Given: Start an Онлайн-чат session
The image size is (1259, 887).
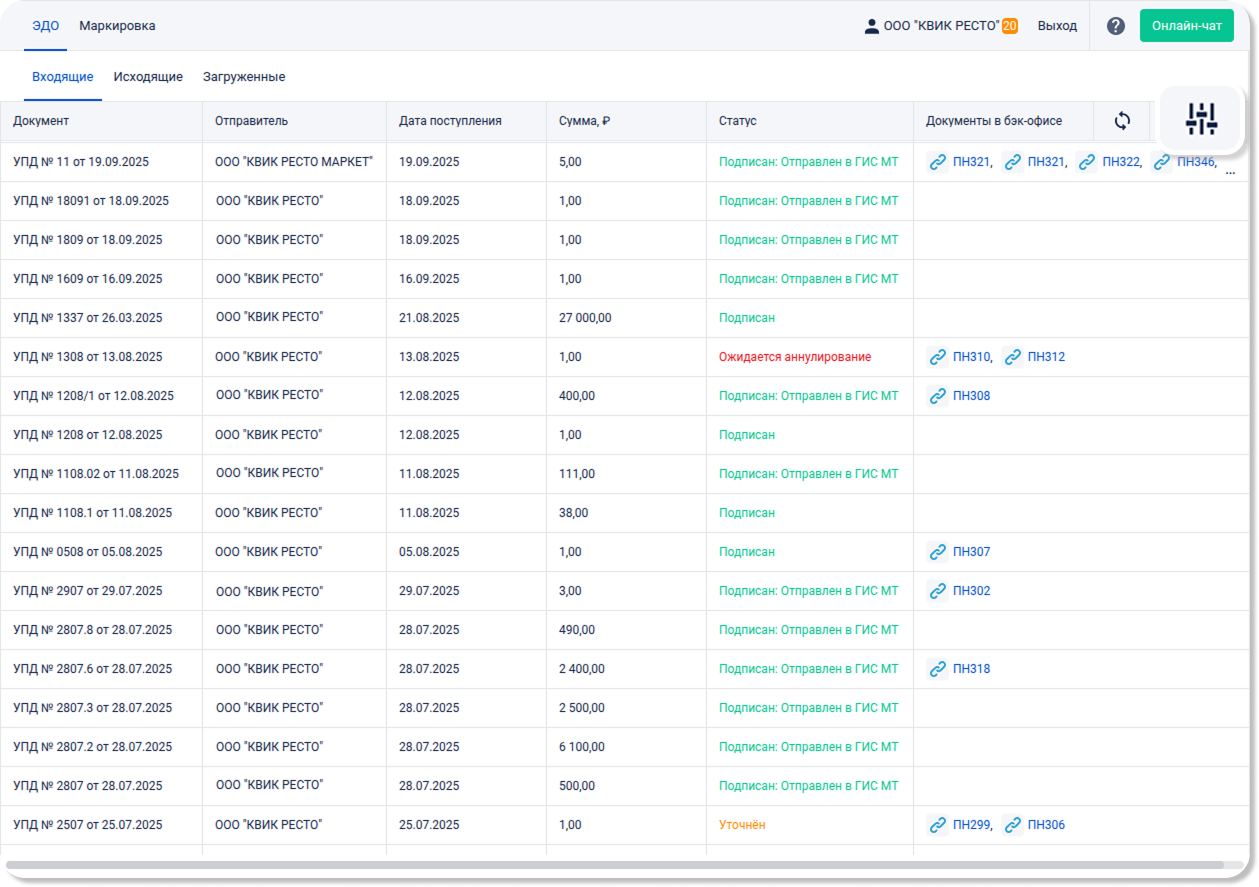Looking at the screenshot, I should (1186, 26).
